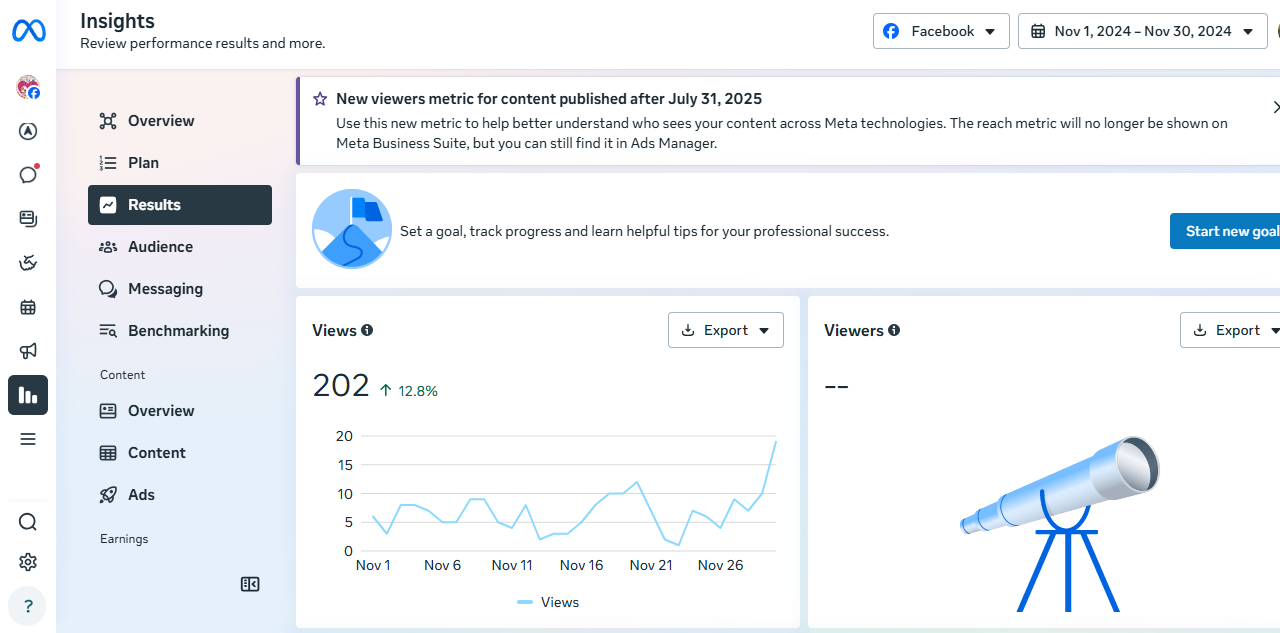Open the Planner calendar icon in left rail

tap(28, 307)
